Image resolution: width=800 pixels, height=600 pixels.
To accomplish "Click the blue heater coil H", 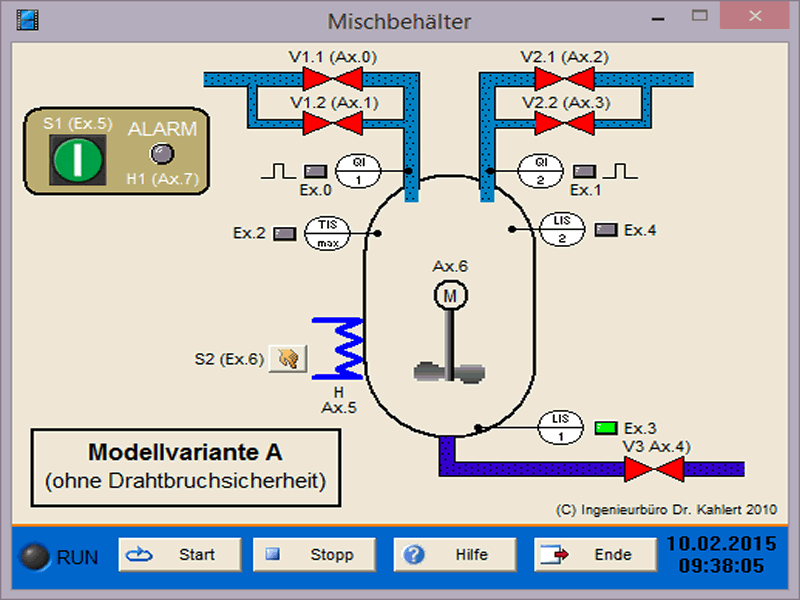I will point(338,348).
